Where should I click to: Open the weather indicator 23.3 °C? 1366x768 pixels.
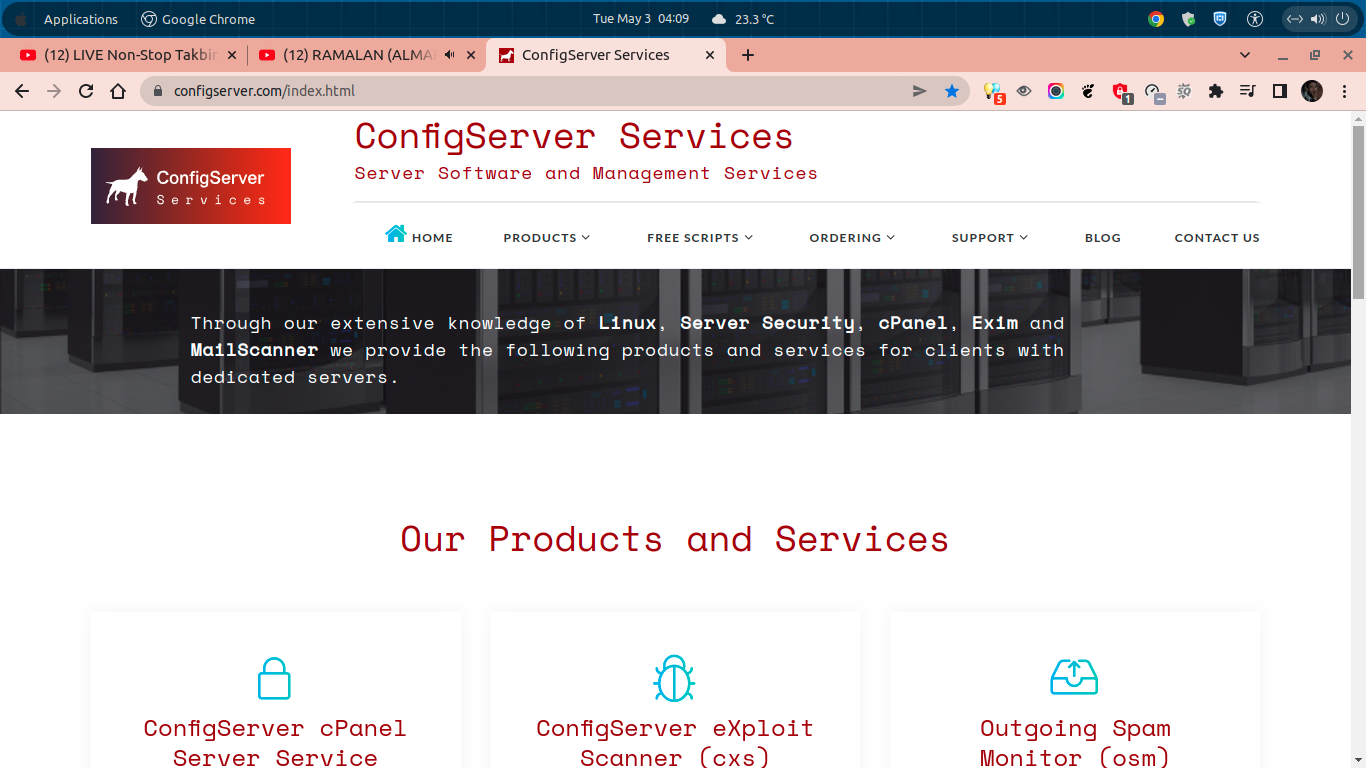click(x=743, y=19)
